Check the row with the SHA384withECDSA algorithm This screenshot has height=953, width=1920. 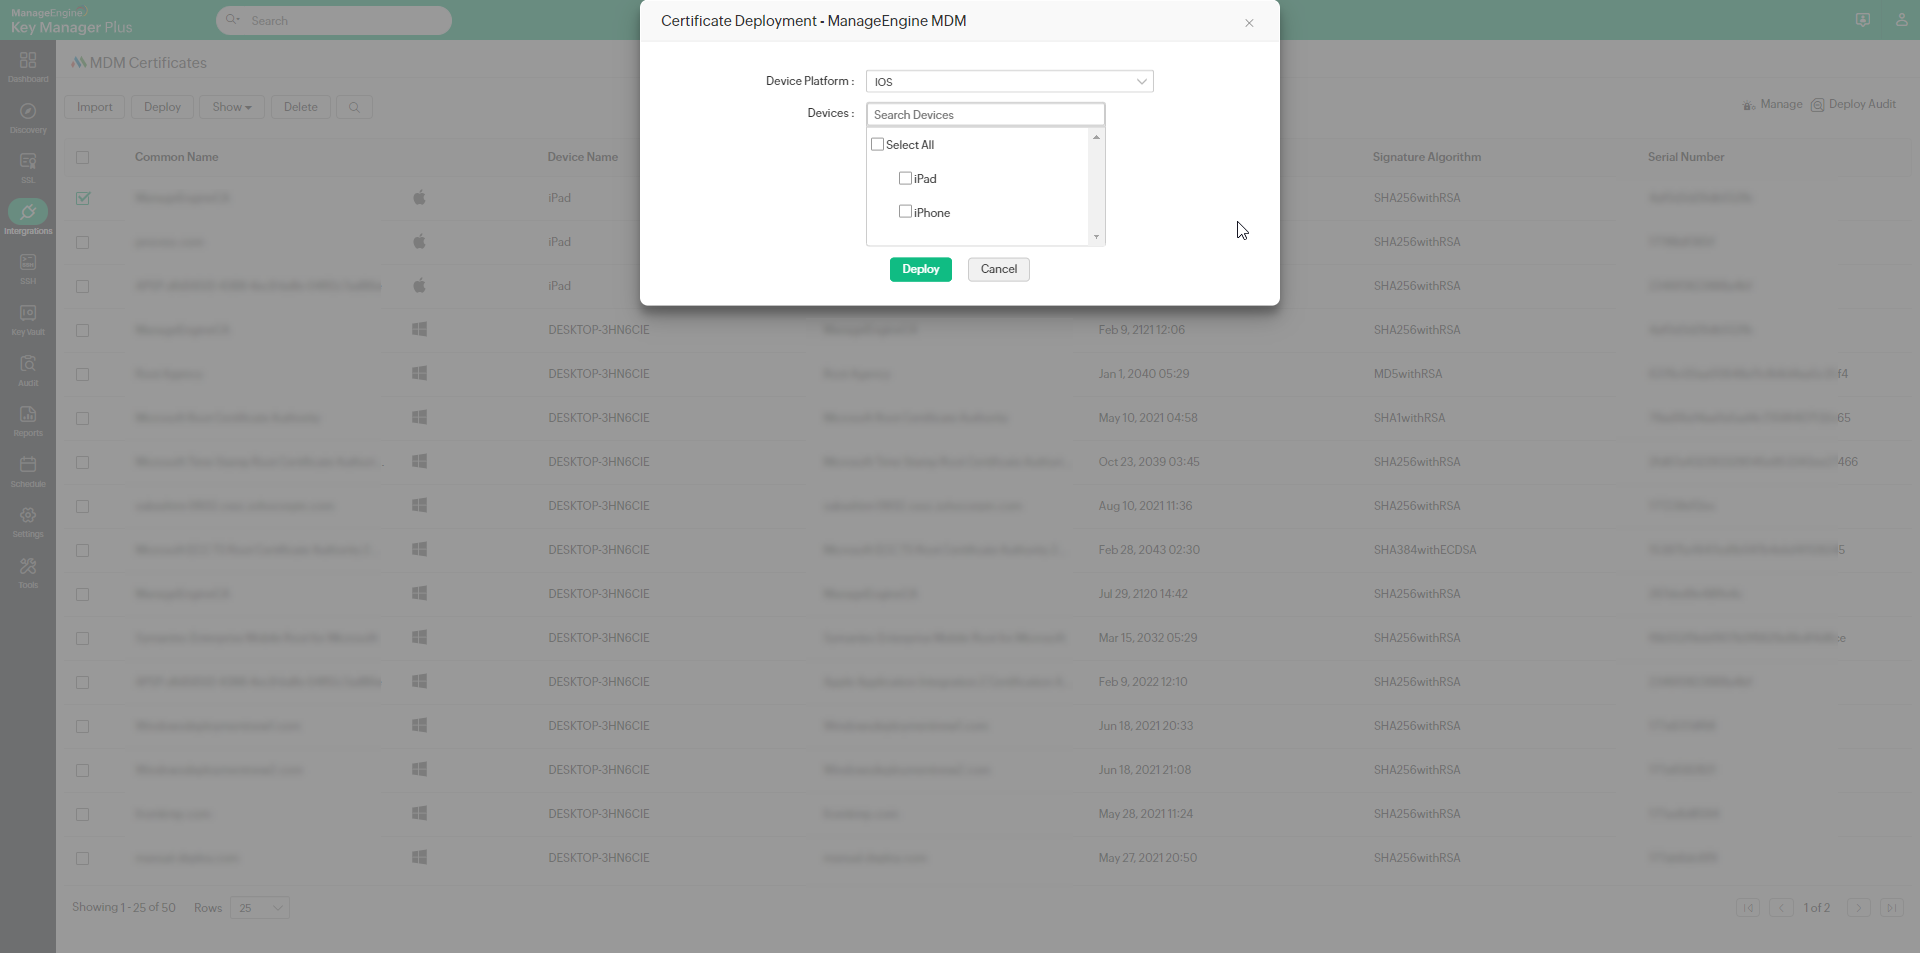pos(82,550)
